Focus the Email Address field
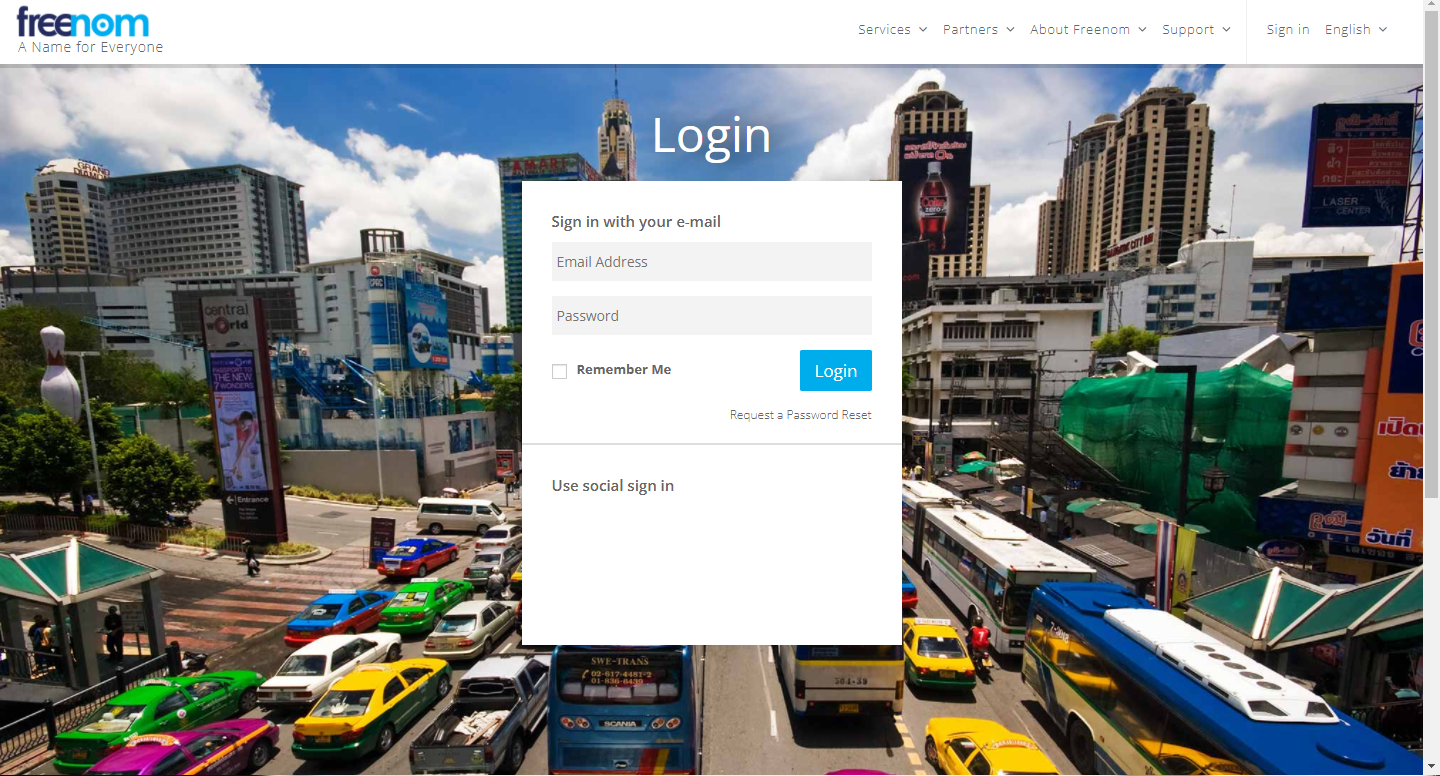This screenshot has height=776, width=1440. [711, 262]
